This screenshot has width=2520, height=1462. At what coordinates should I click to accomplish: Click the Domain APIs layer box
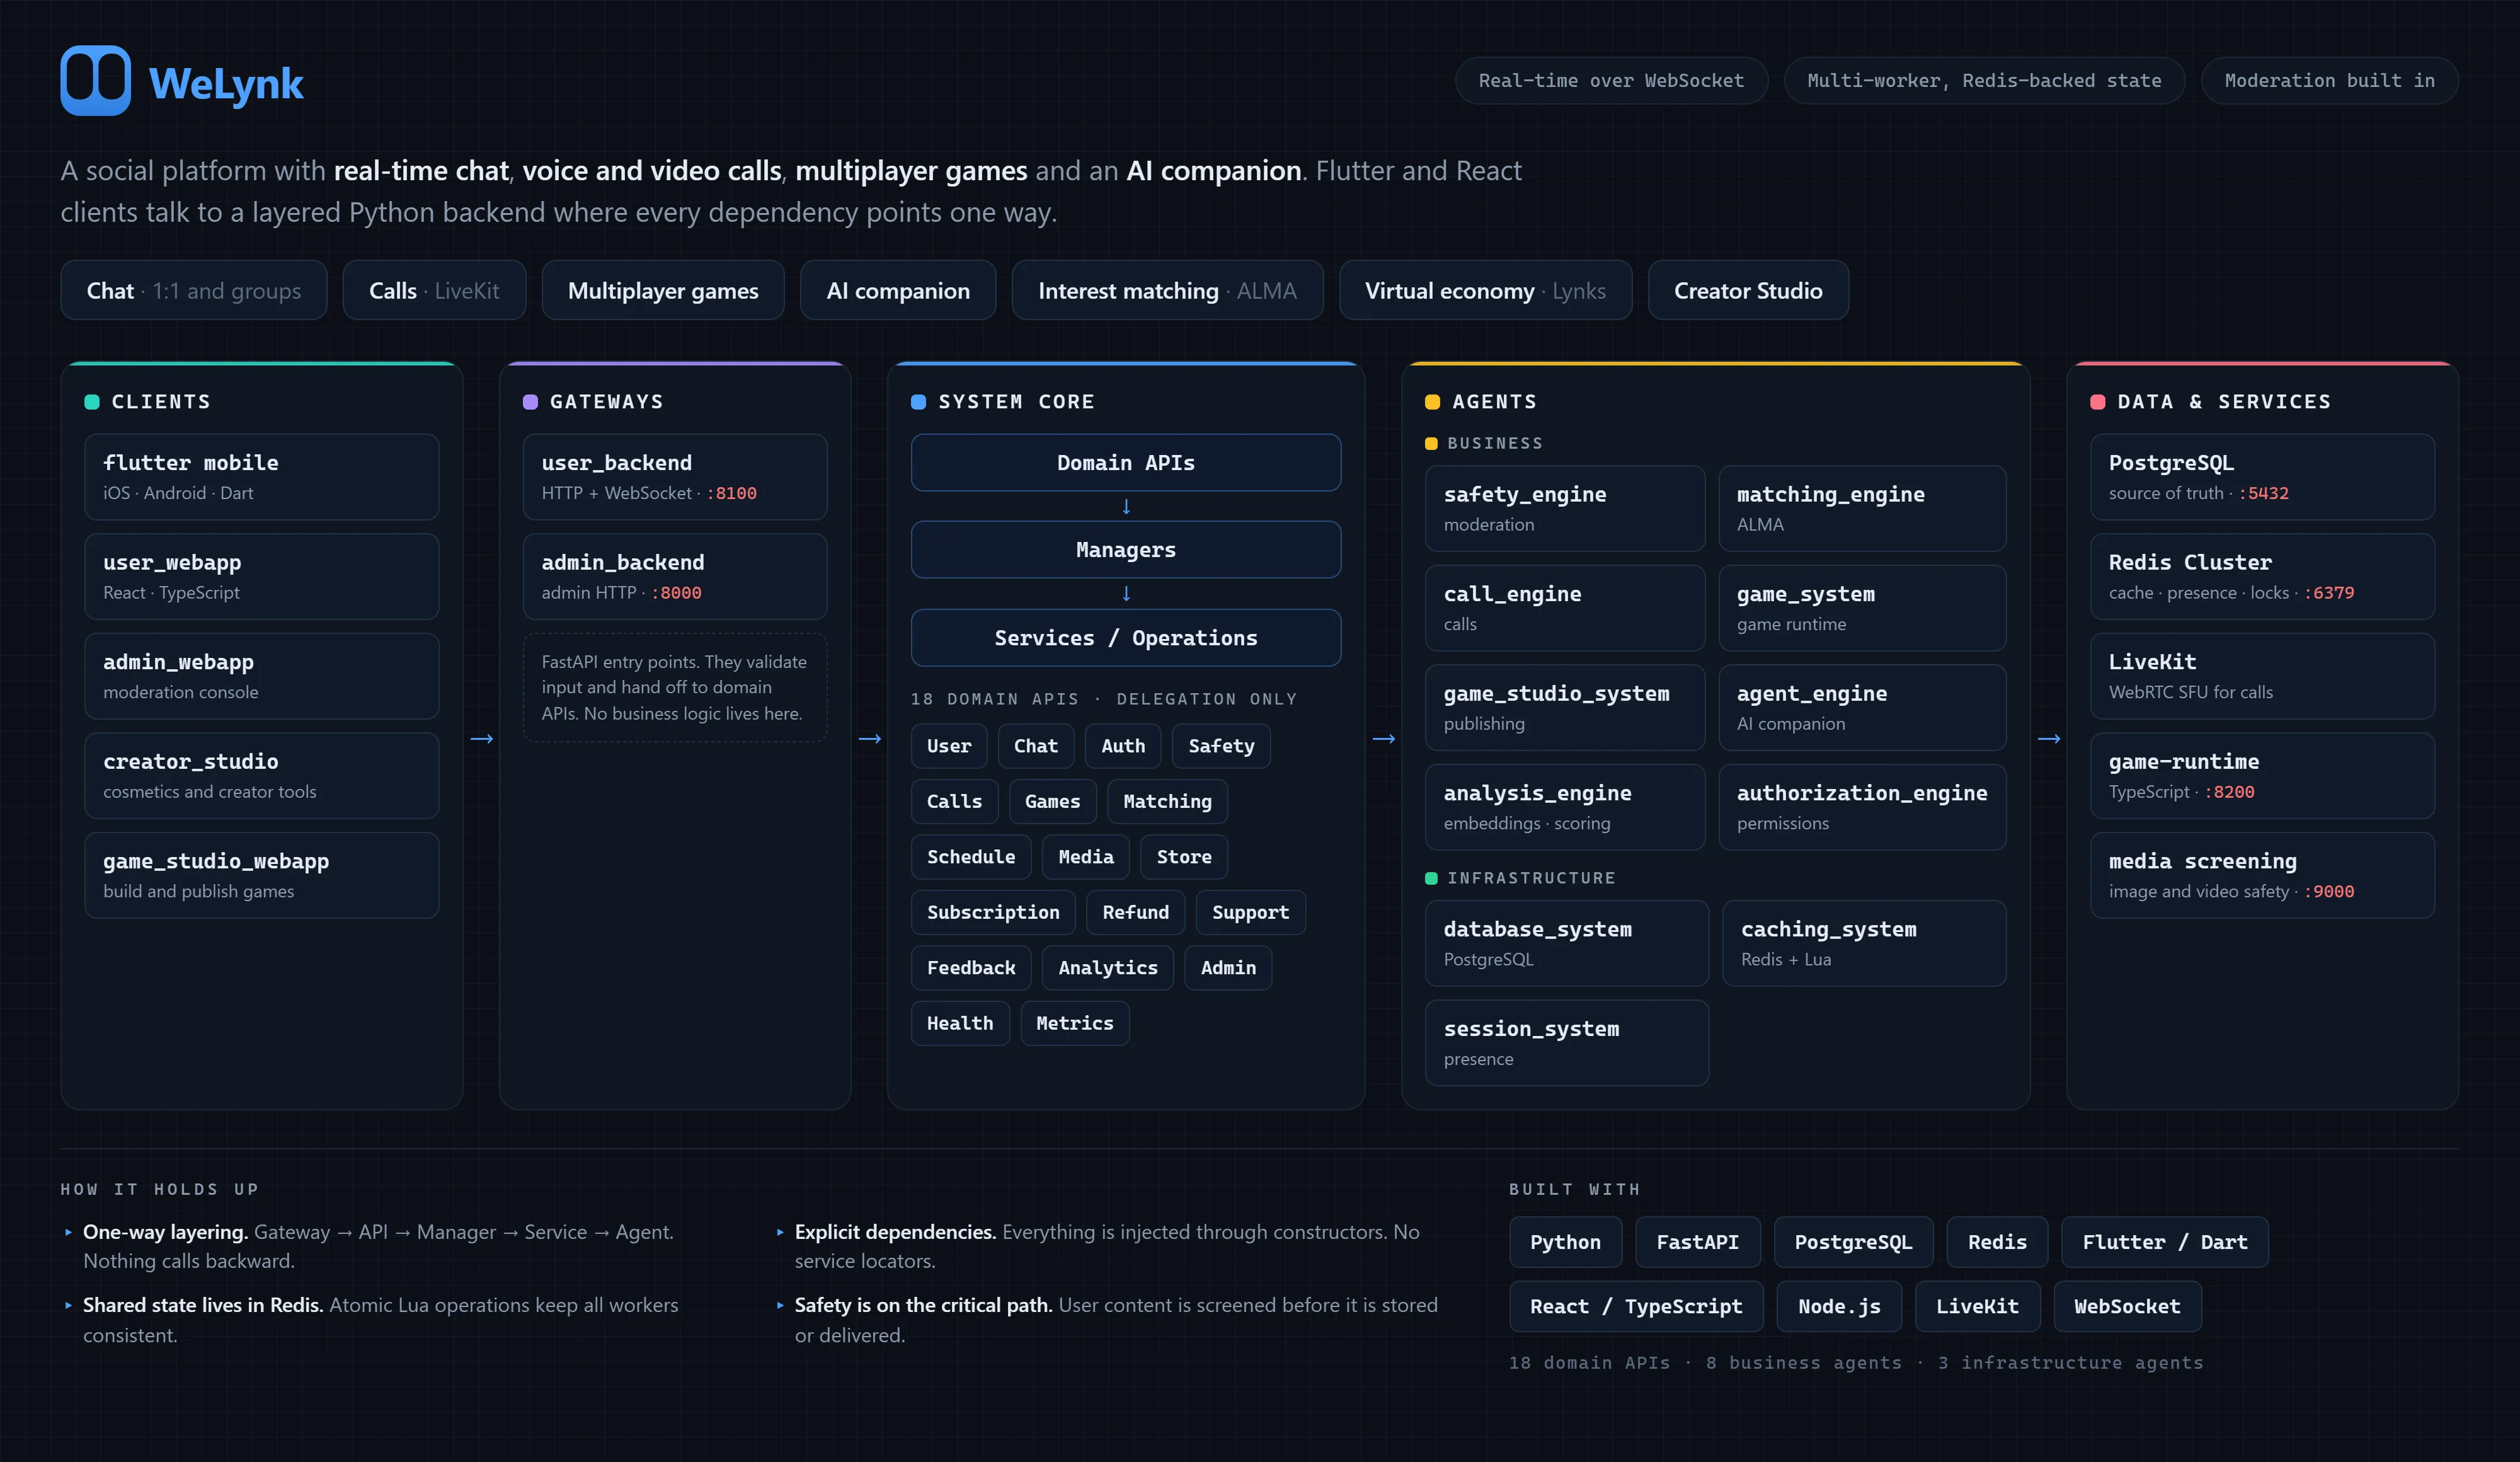(x=1126, y=462)
